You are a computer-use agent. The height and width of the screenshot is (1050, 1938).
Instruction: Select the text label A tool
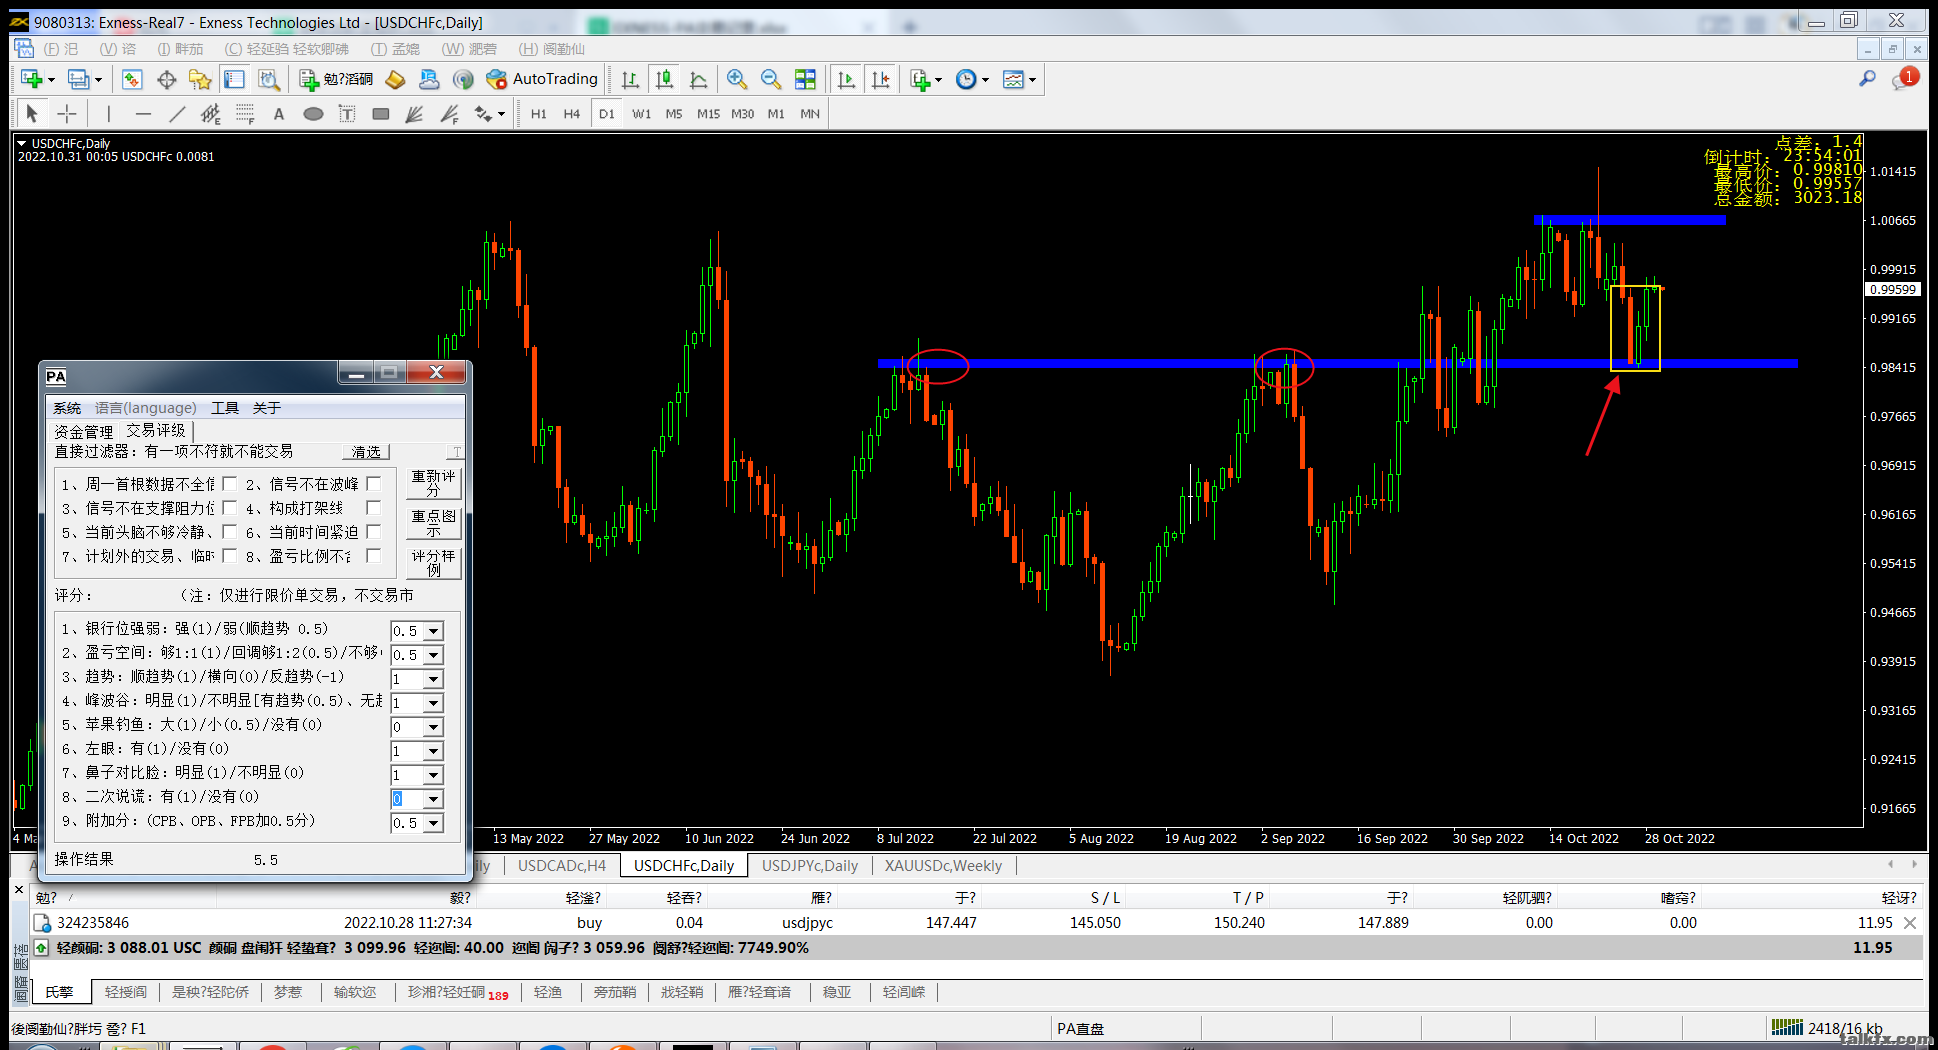coord(279,114)
